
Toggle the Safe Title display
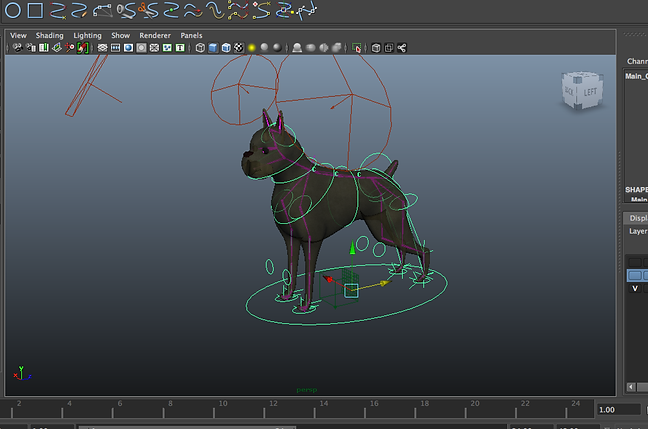click(180, 48)
